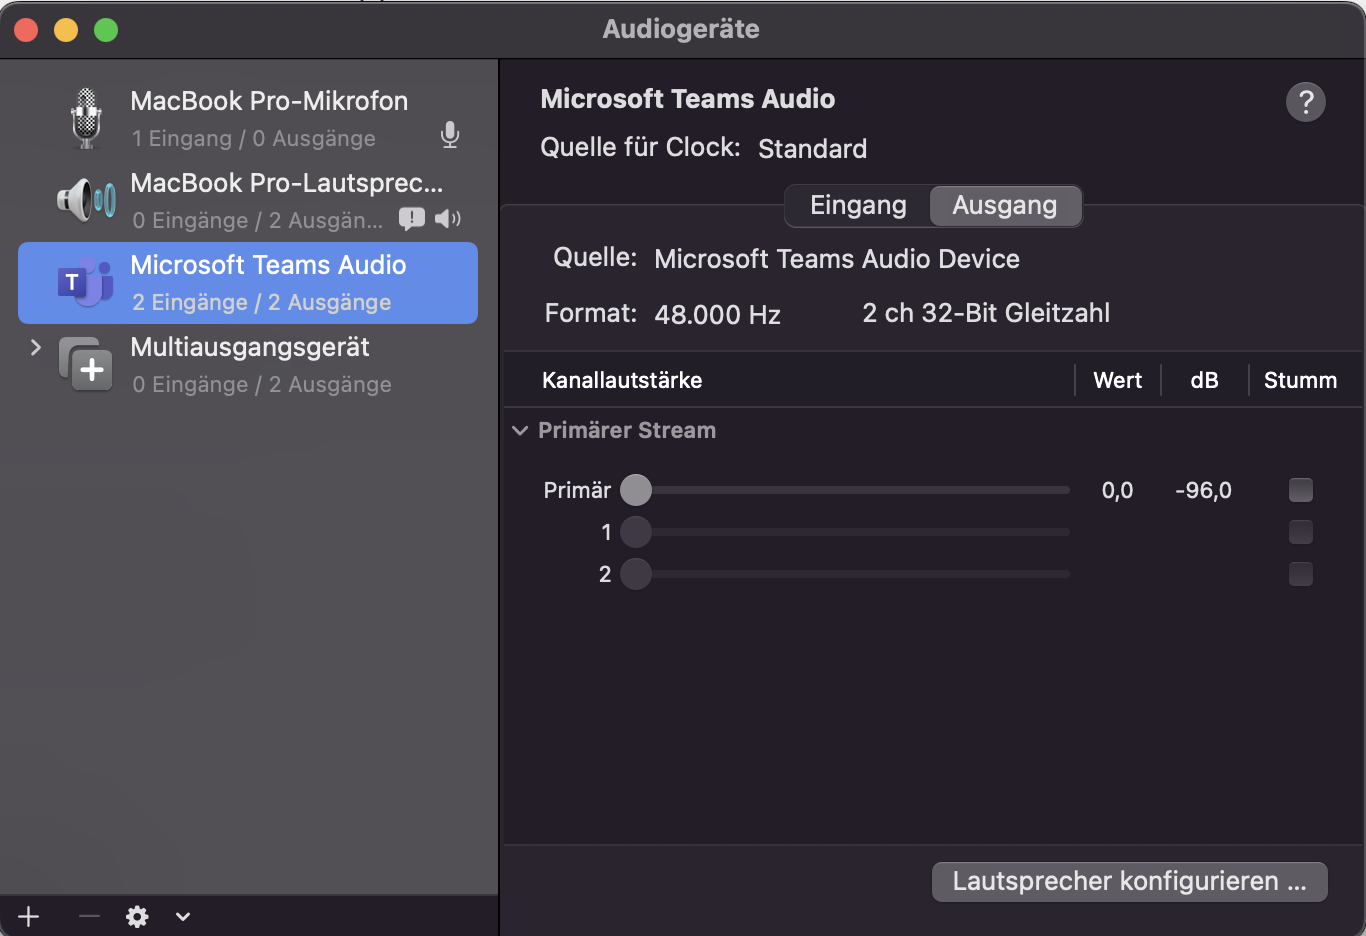Expand the Multiausgangsgerät device tree

click(x=36, y=347)
